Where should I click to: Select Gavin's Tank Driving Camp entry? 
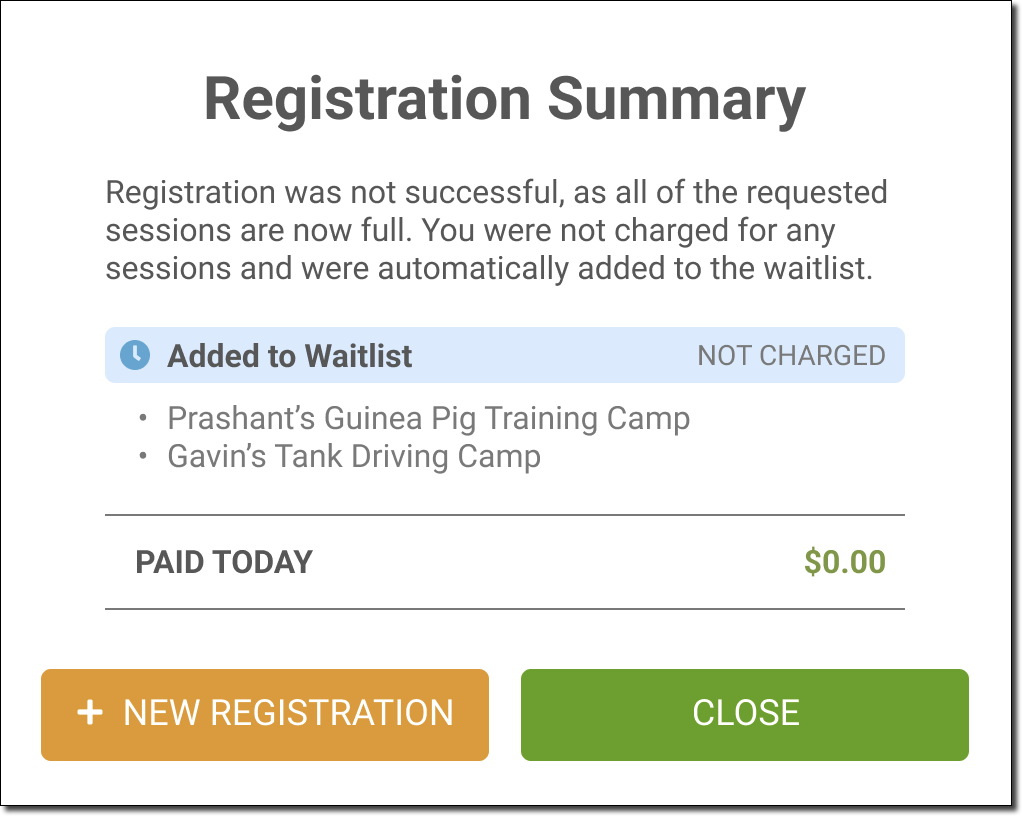point(354,457)
